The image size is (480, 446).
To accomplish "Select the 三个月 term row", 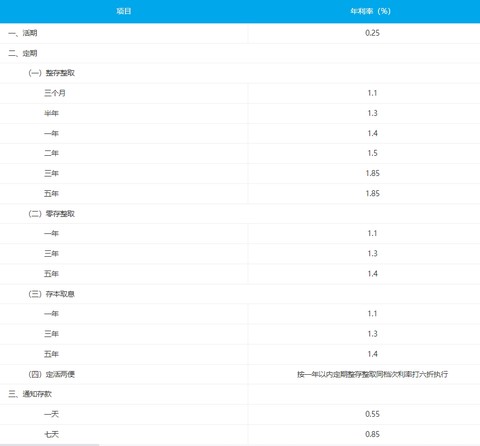I will [x=240, y=93].
